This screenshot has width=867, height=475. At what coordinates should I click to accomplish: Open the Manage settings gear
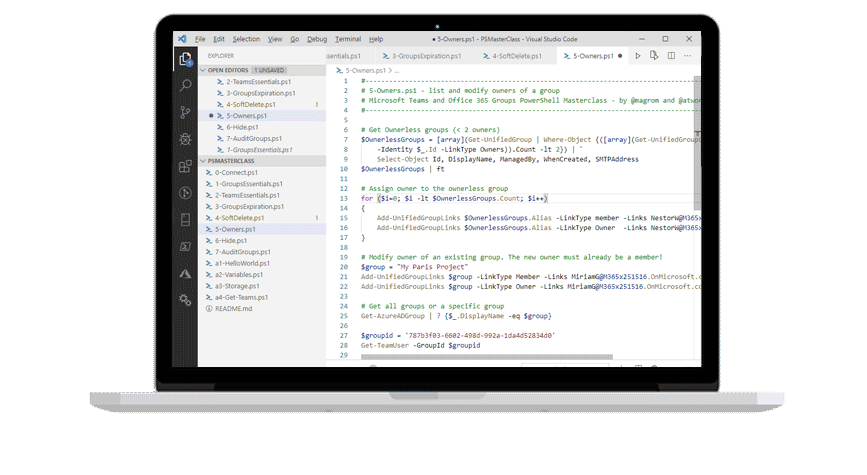point(185,300)
